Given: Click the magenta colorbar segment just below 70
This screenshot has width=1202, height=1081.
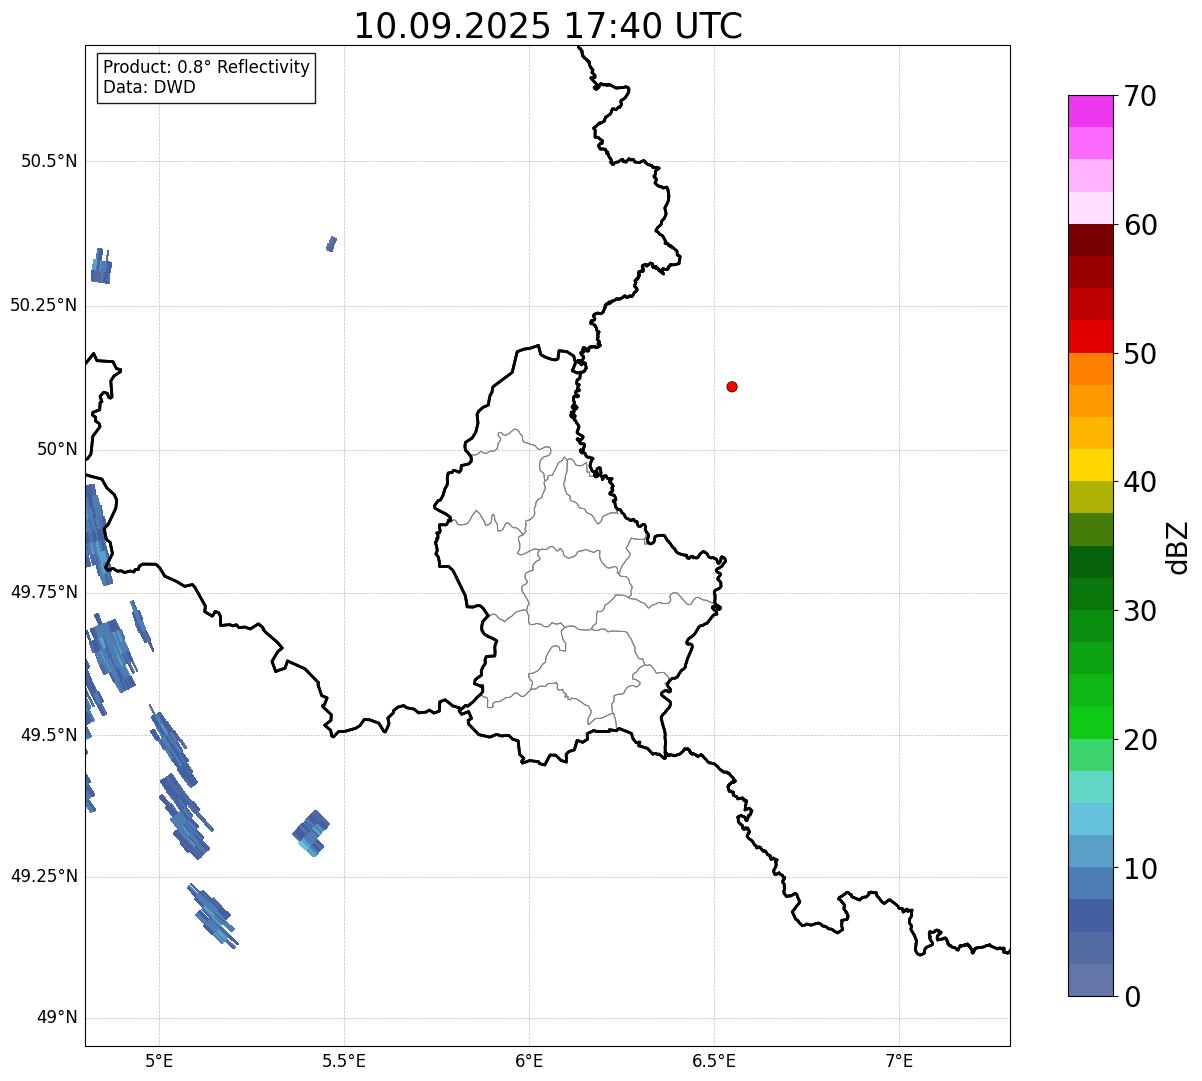Looking at the screenshot, I should pos(1090,111).
